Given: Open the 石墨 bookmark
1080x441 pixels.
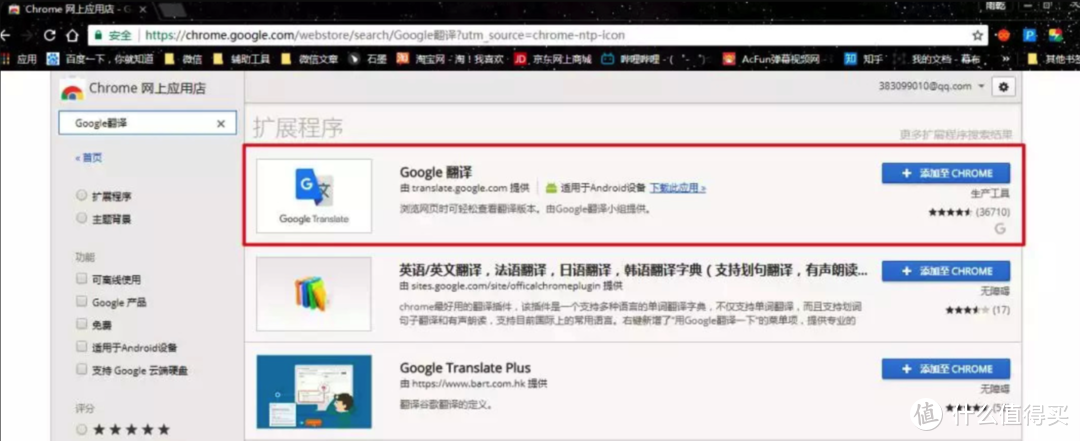Looking at the screenshot, I should 366,59.
